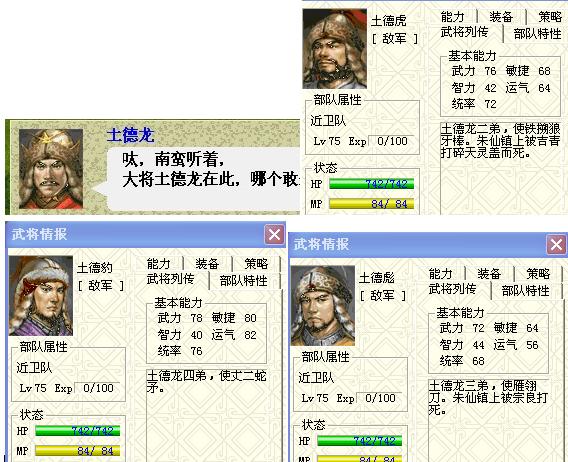This screenshot has width=568, height=462.
Task: Open 装备 tab in 土德虎 panel
Action: 501,17
